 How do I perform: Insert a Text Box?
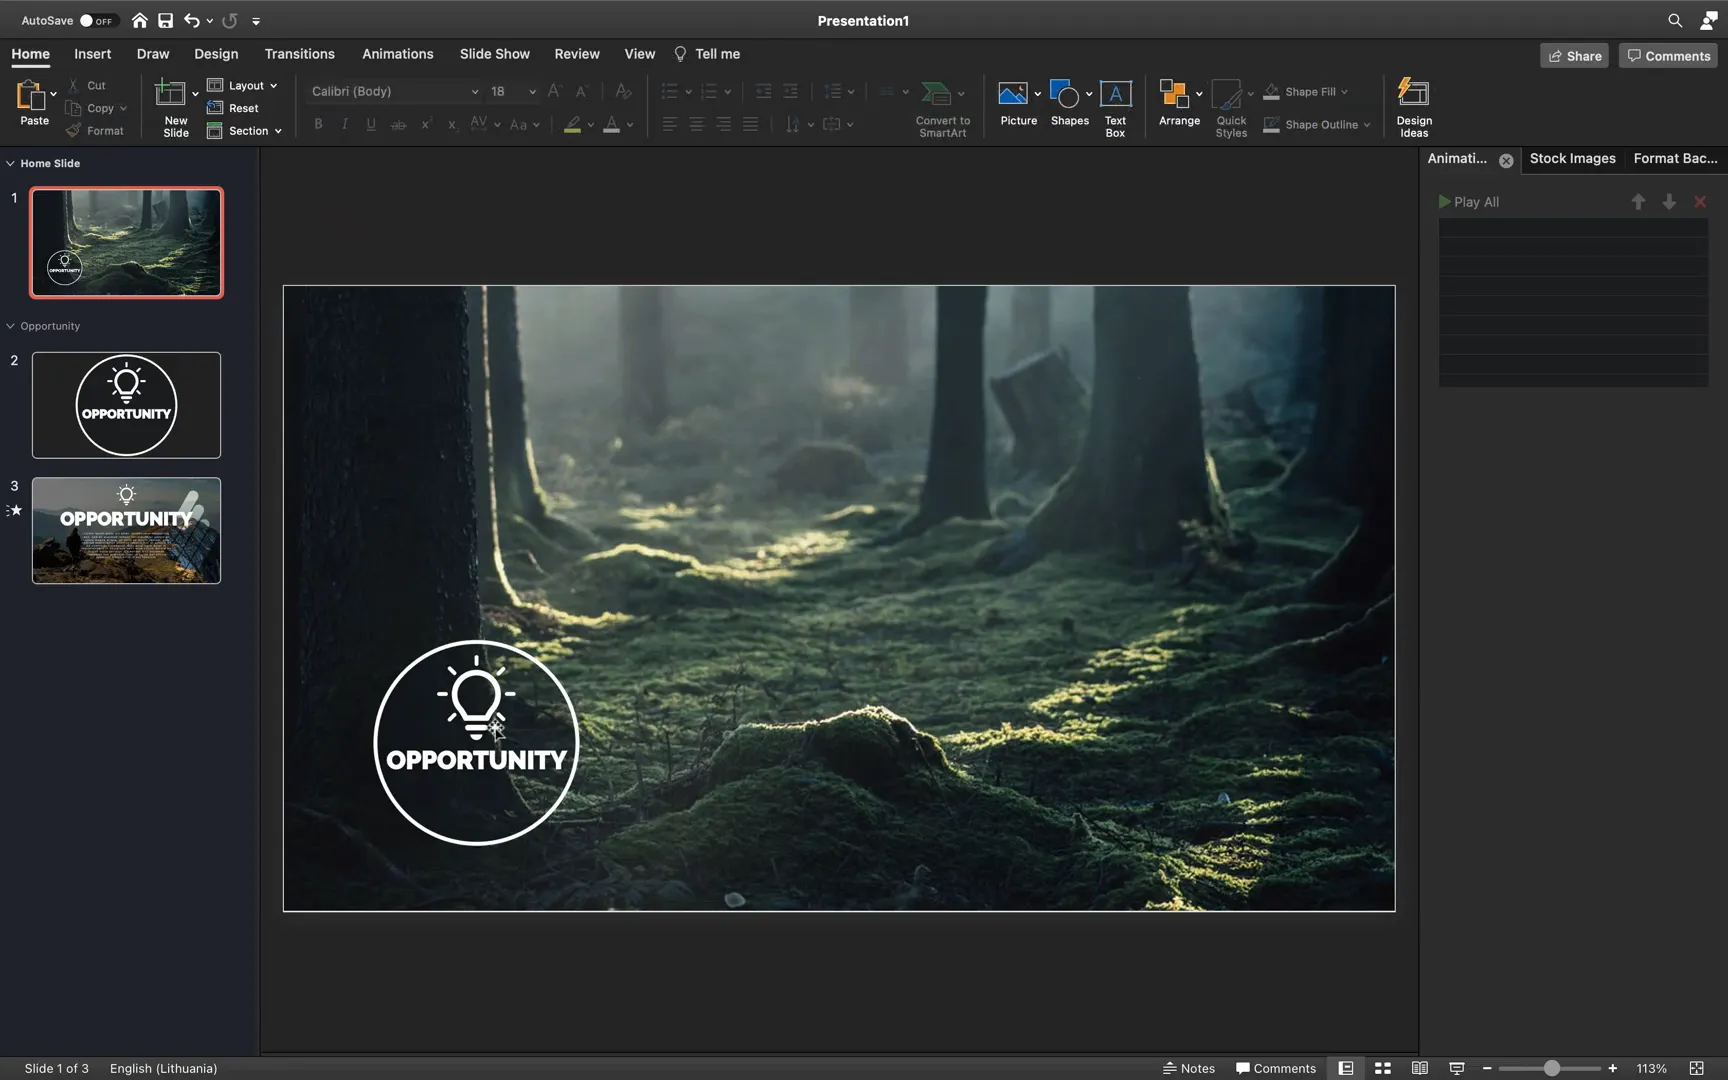(1115, 107)
